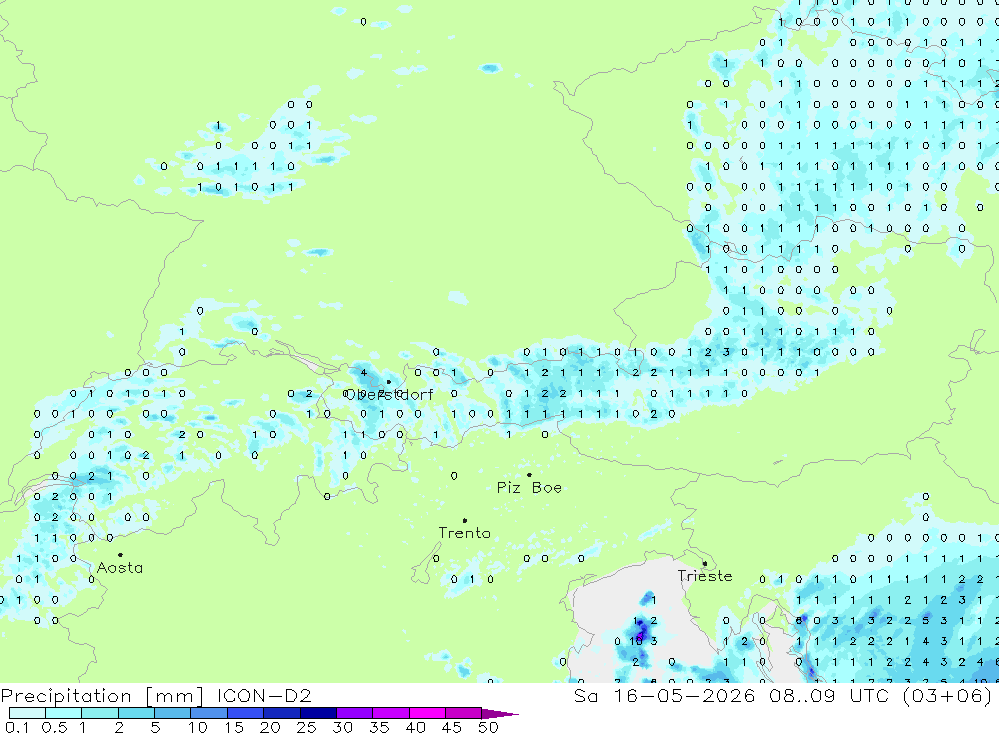Click the 40 mm magenta legend swatch
The height and width of the screenshot is (733, 1000).
point(427,713)
